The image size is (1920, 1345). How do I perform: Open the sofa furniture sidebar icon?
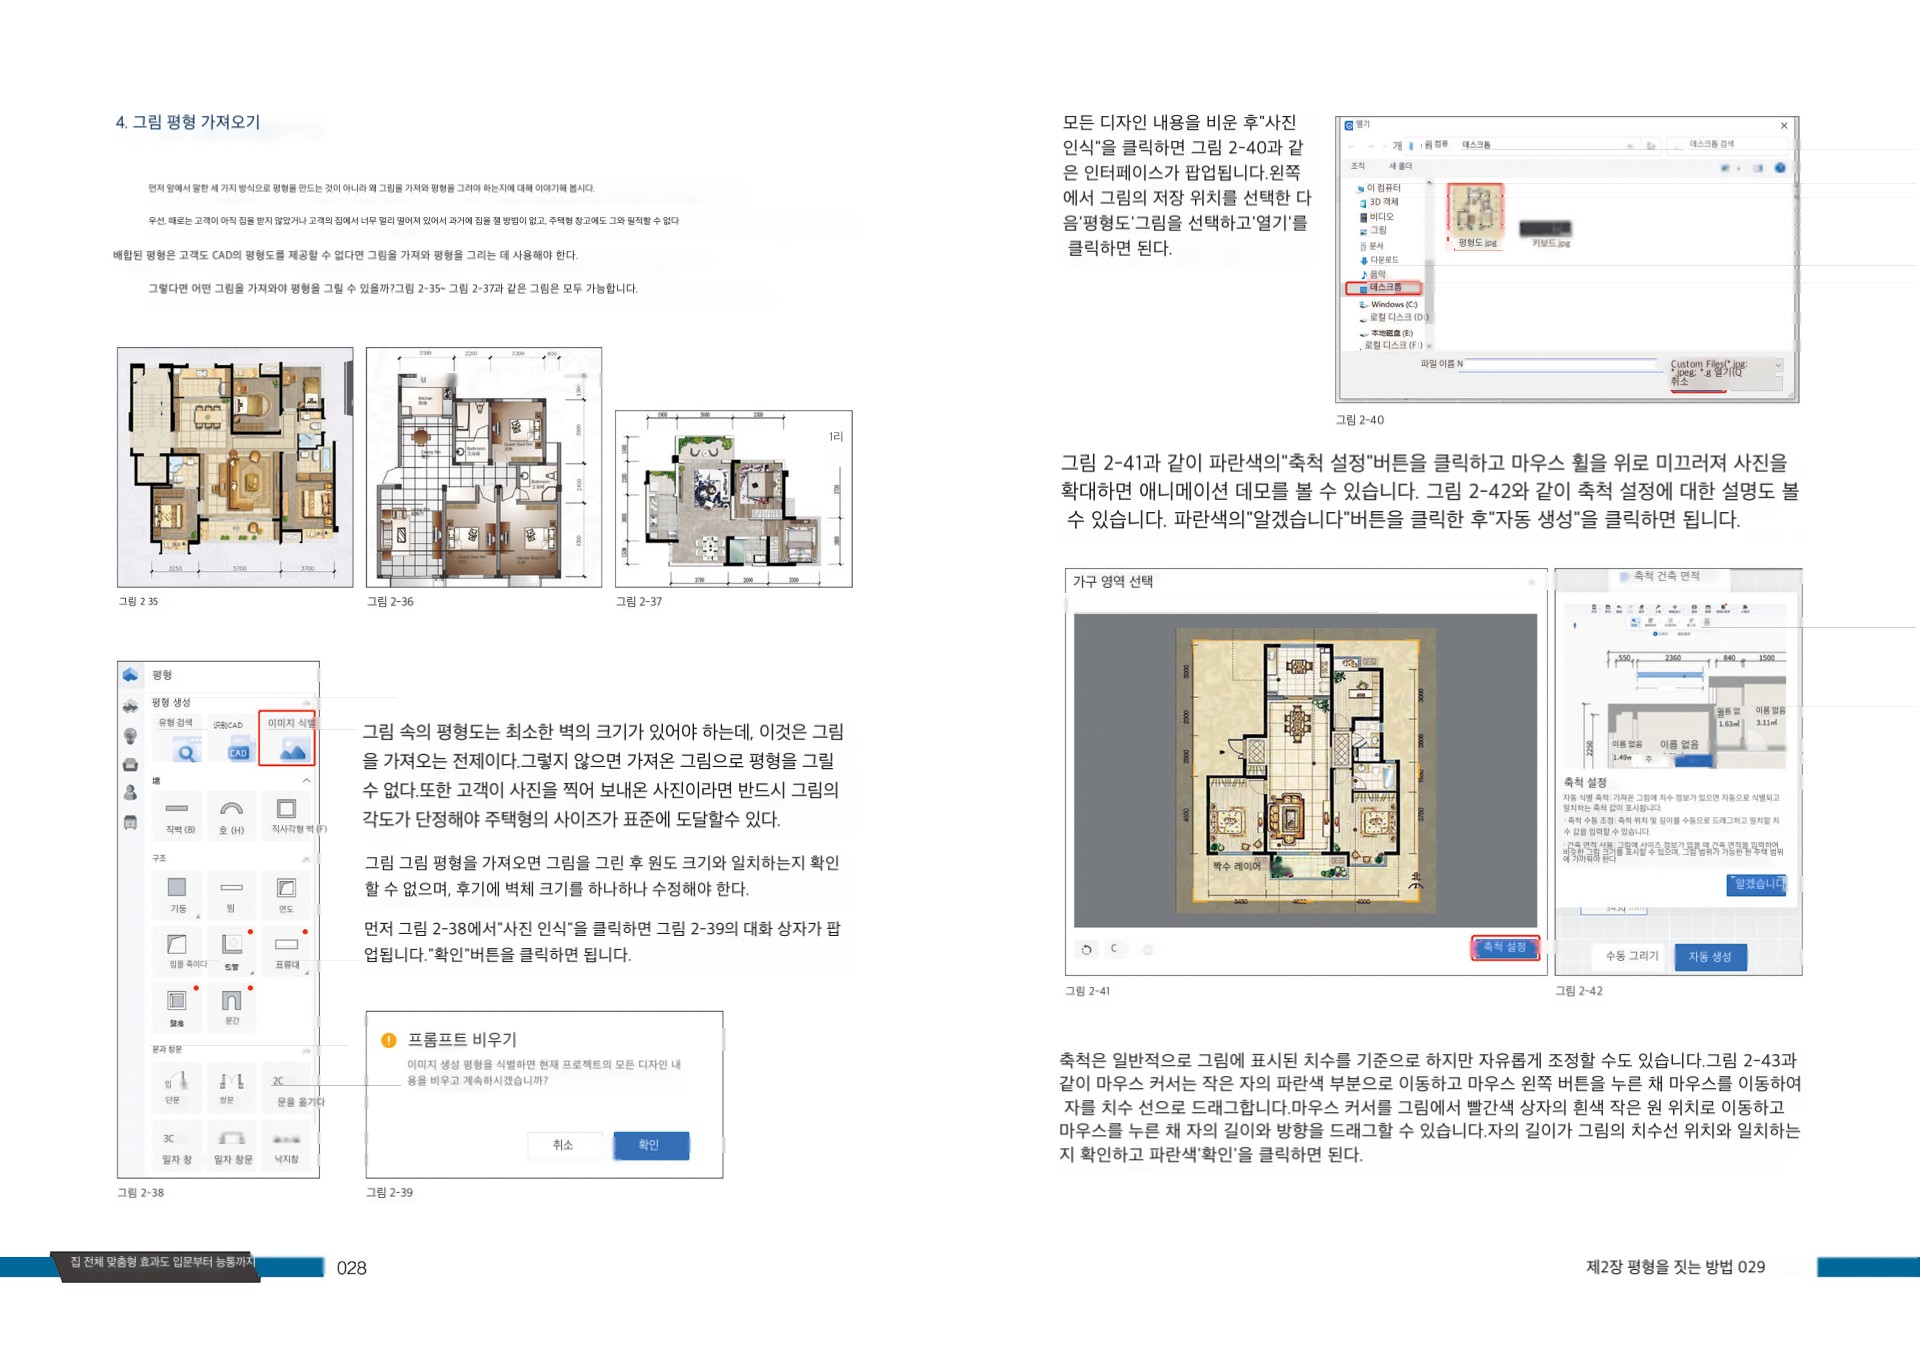click(130, 765)
